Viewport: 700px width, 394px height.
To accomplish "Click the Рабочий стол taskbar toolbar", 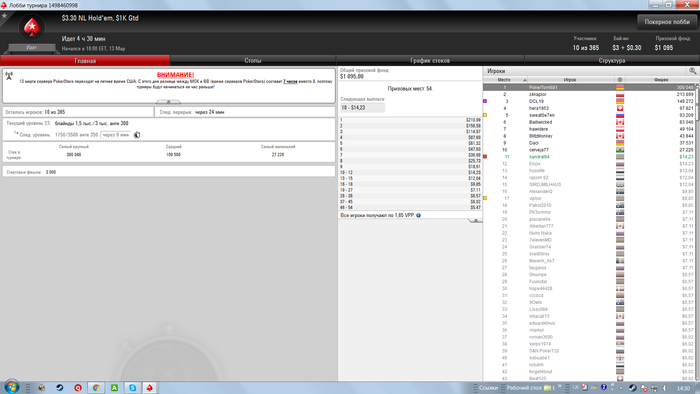I will (x=524, y=388).
